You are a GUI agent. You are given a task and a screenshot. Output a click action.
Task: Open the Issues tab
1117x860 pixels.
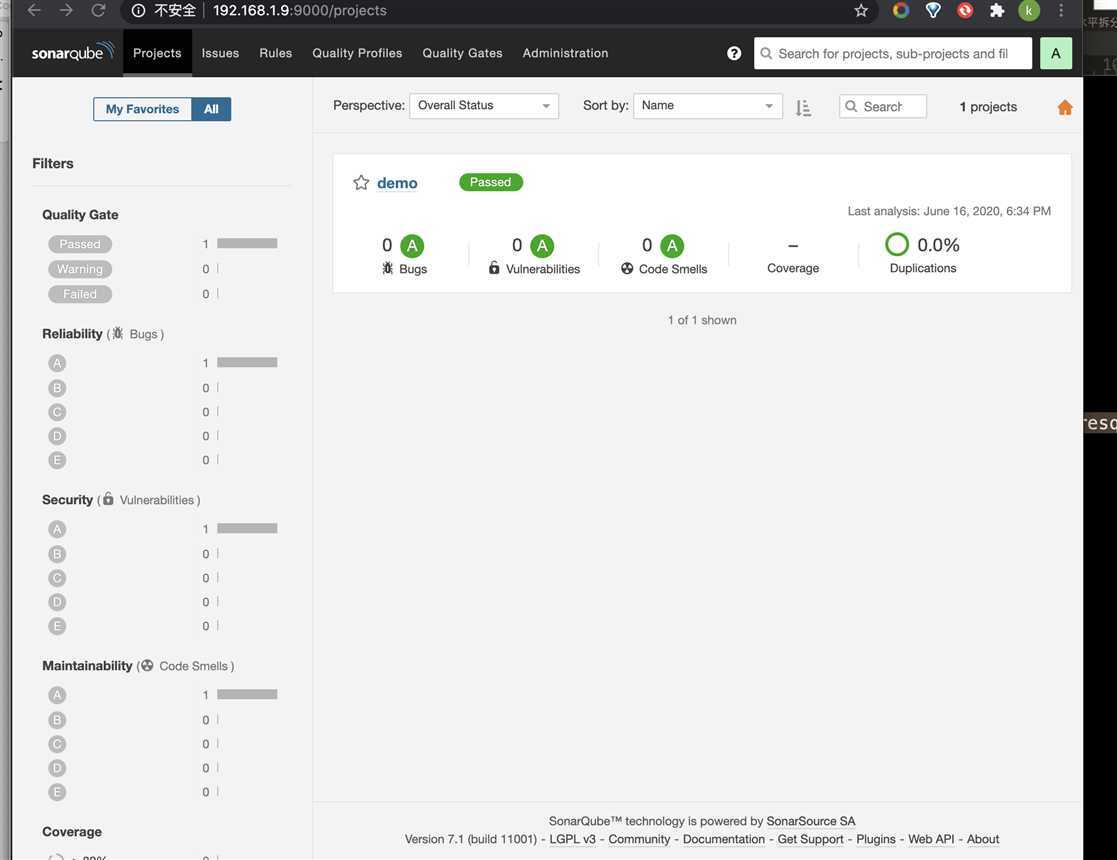tap(220, 53)
